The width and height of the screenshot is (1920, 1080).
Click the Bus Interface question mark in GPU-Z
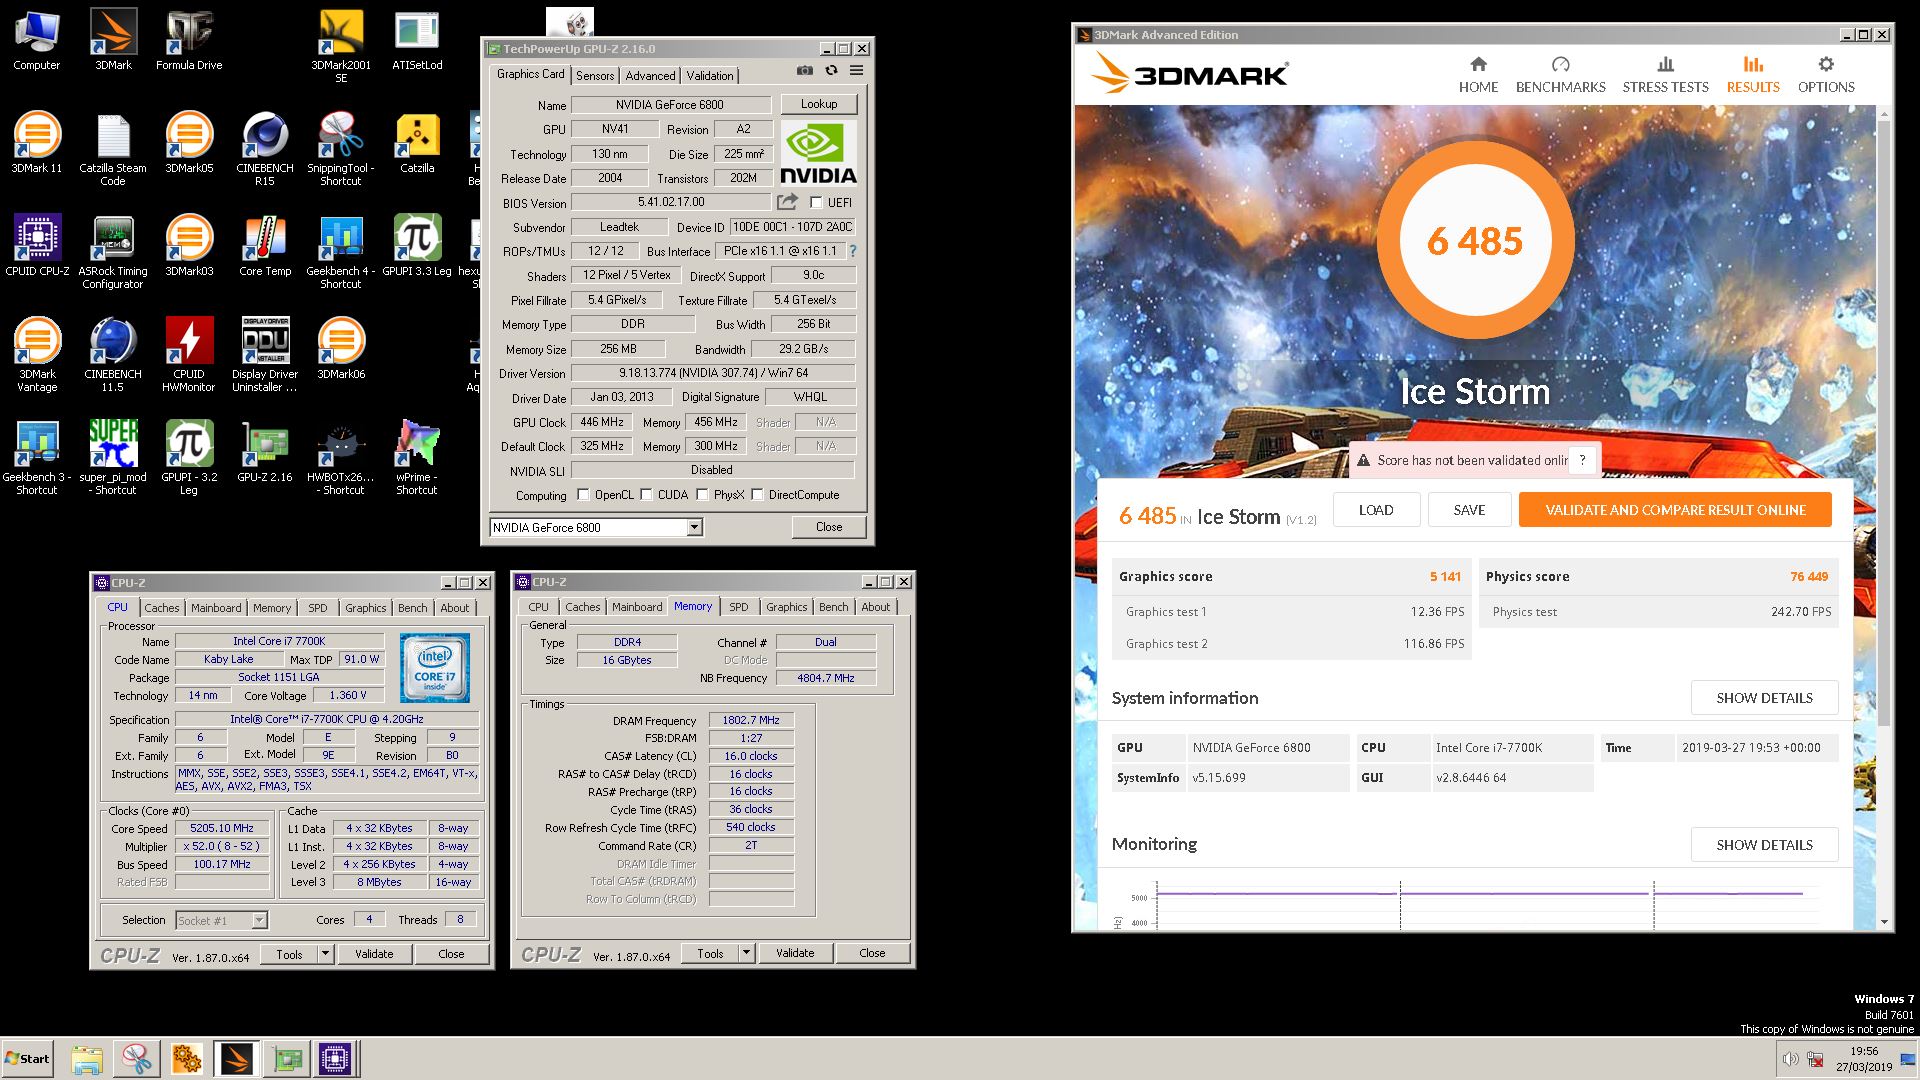[x=853, y=251]
